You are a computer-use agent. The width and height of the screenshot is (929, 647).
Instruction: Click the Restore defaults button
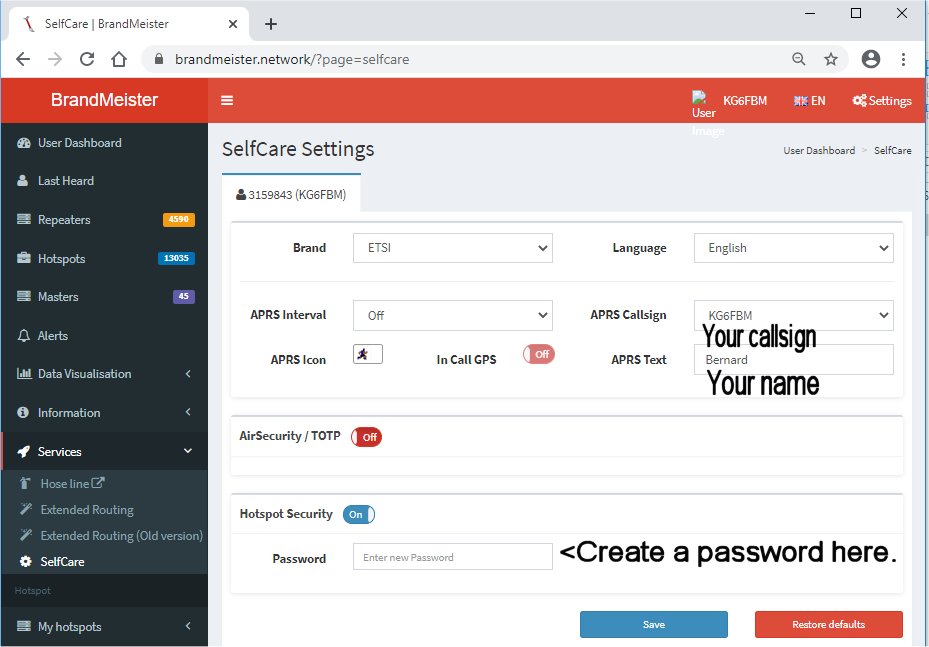tap(828, 624)
